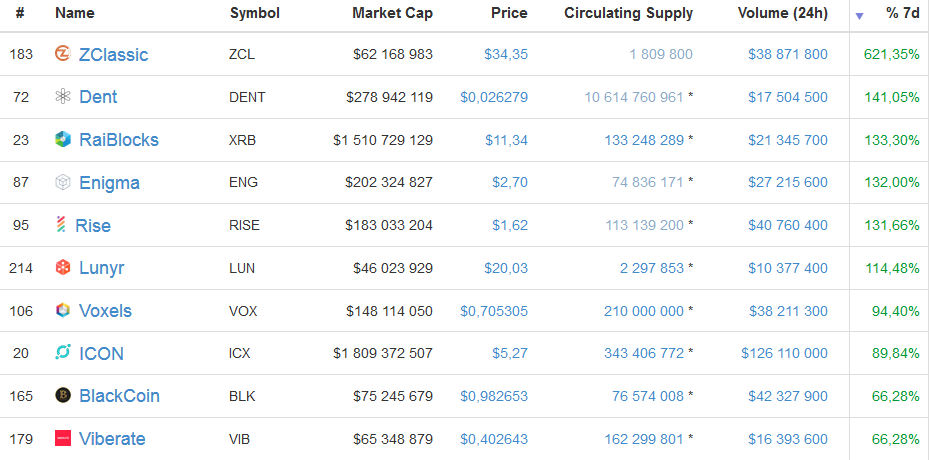Open the Lunyr coin page link

[x=101, y=268]
